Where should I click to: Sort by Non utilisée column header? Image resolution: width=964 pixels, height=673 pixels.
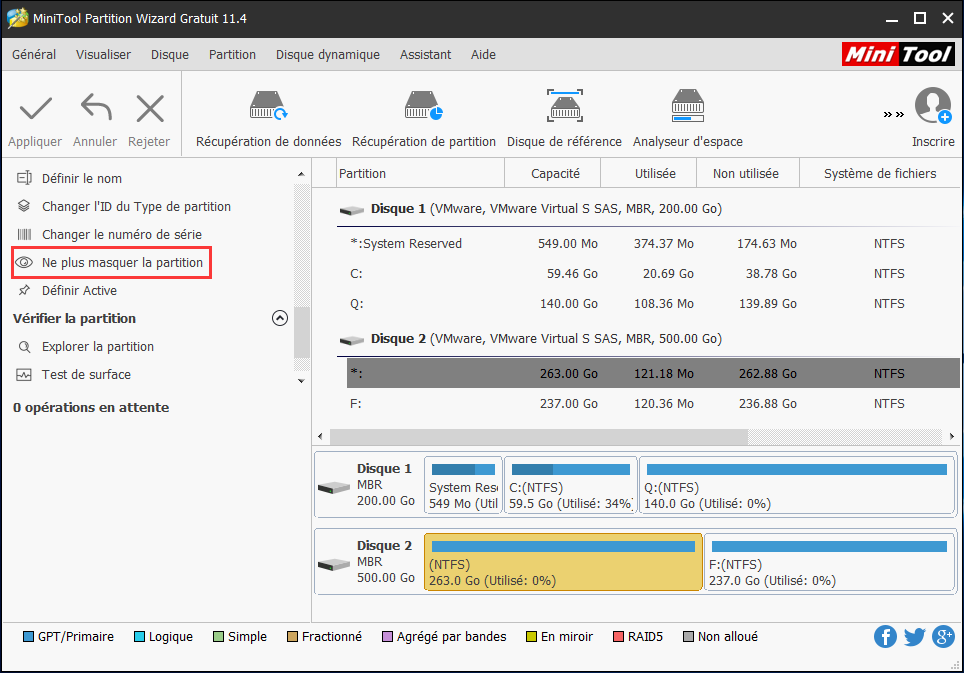pyautogui.click(x=748, y=173)
